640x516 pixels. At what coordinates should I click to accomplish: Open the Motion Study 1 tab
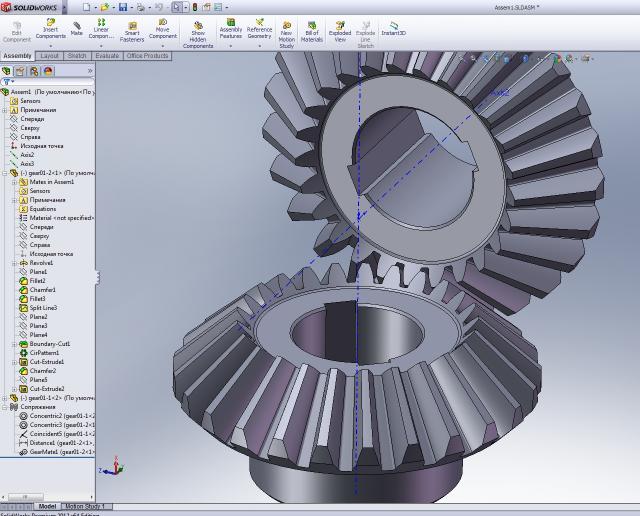[84, 507]
